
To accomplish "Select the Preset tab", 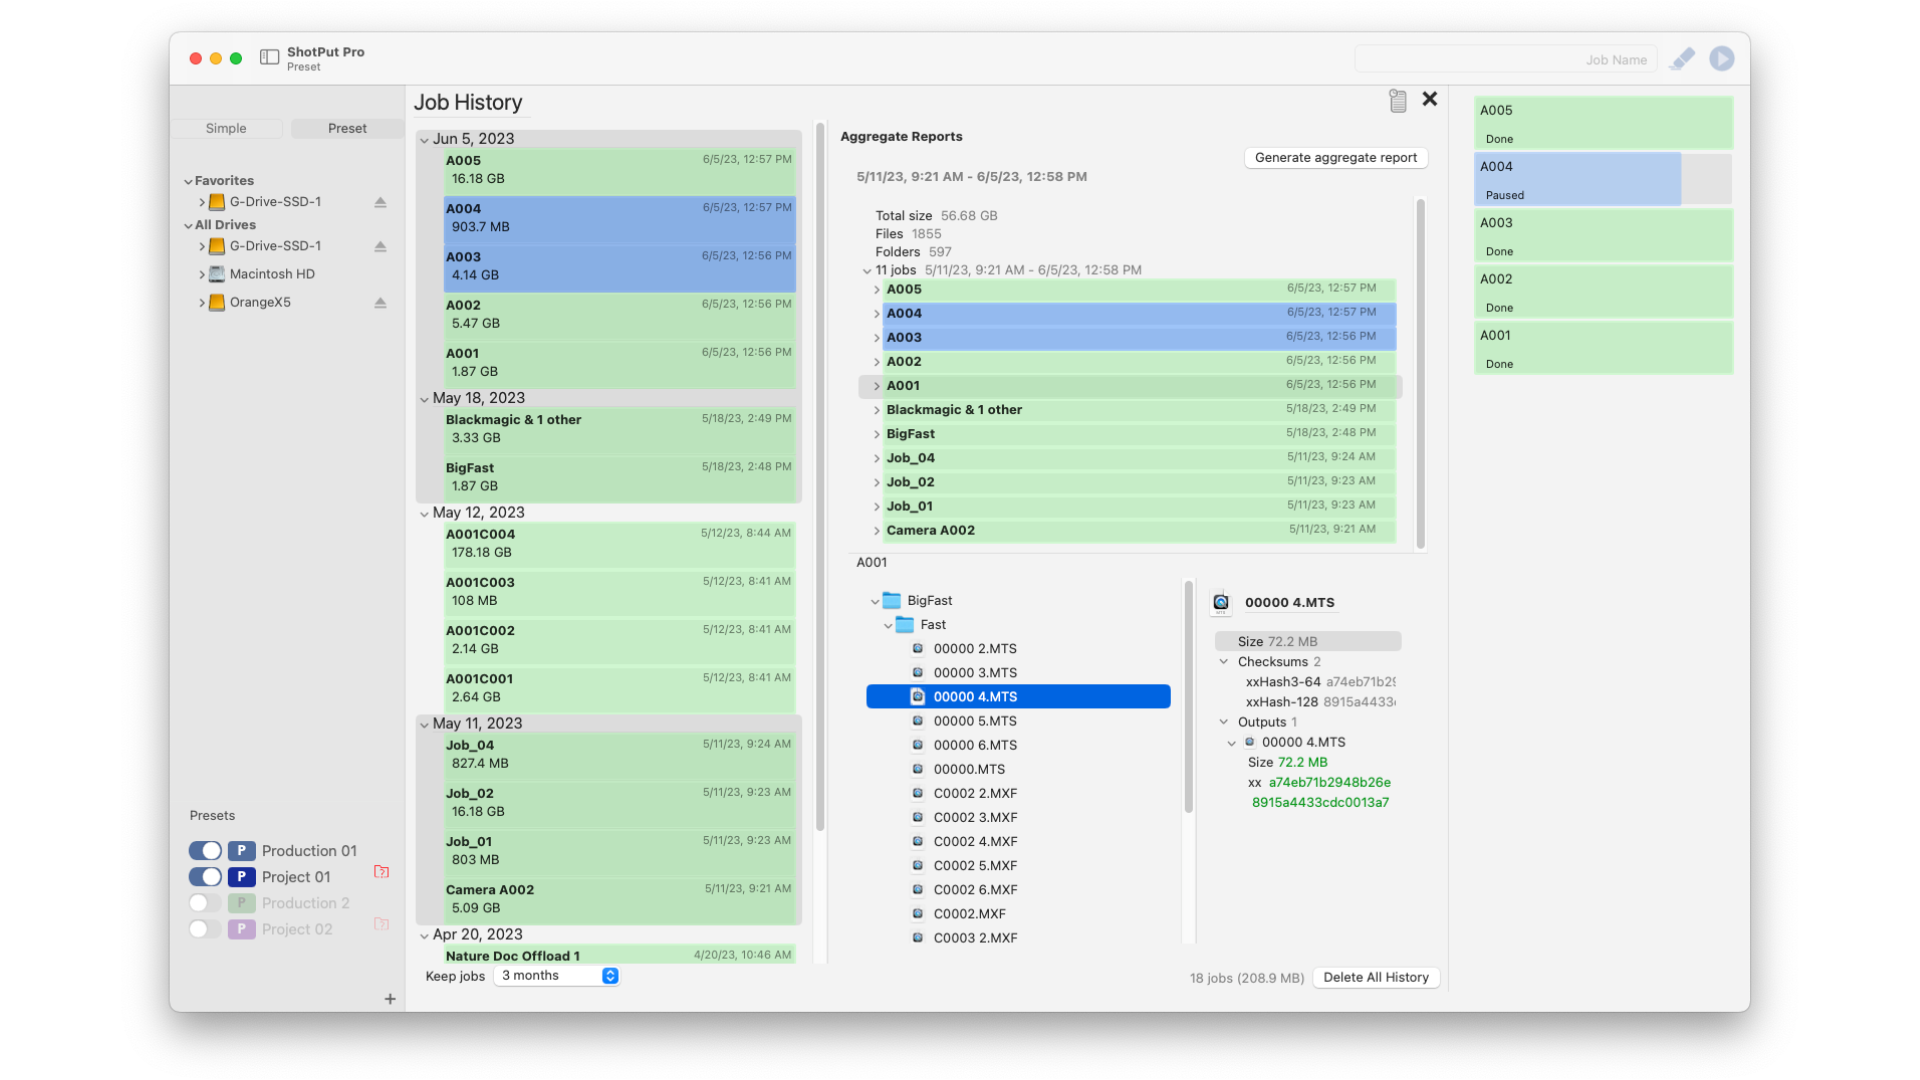I will [347, 128].
